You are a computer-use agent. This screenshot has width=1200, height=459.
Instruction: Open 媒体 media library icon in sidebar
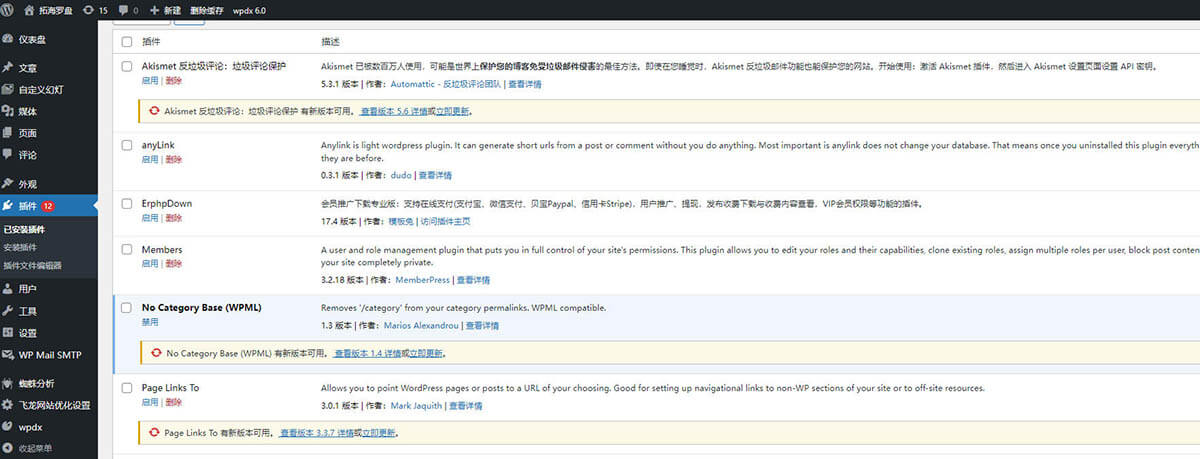tap(8, 111)
